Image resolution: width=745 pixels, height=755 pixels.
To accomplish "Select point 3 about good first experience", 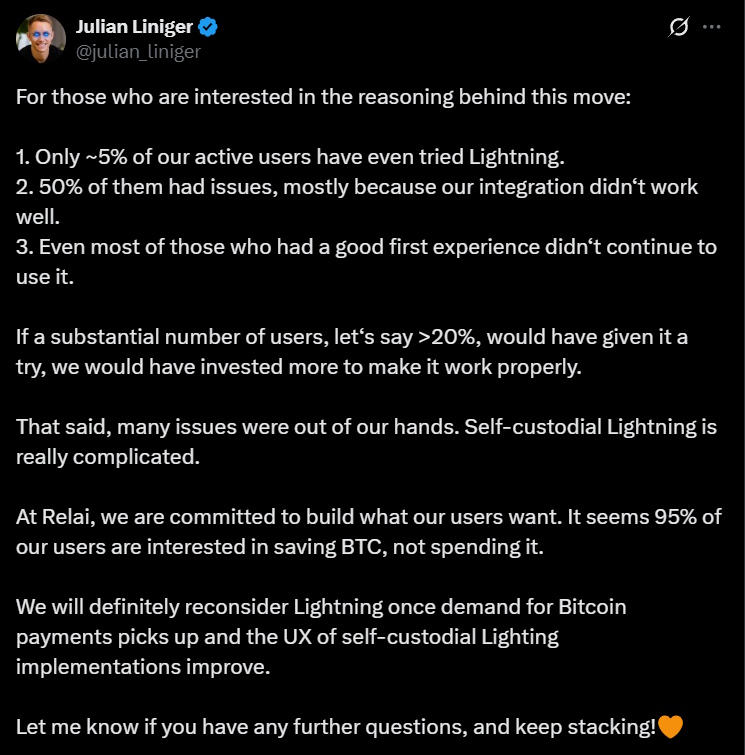I will coord(366,261).
